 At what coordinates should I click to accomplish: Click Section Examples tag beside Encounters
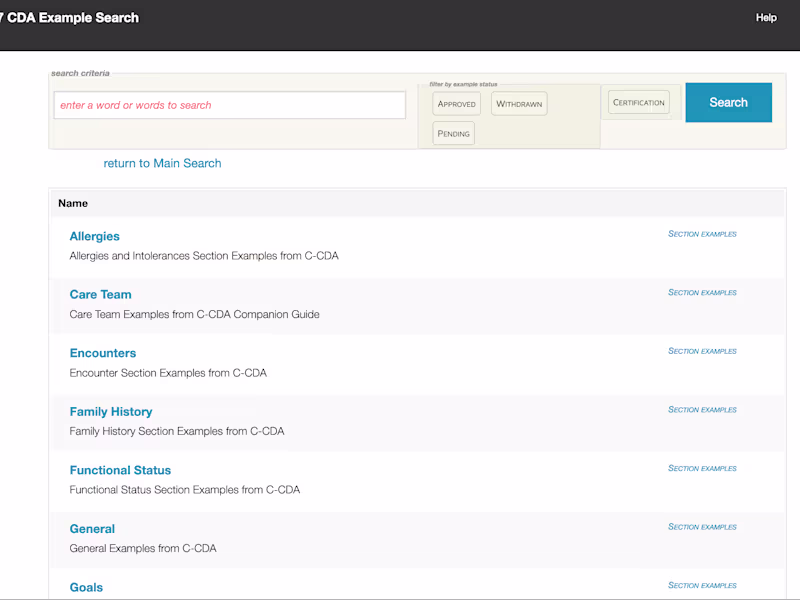pos(702,351)
